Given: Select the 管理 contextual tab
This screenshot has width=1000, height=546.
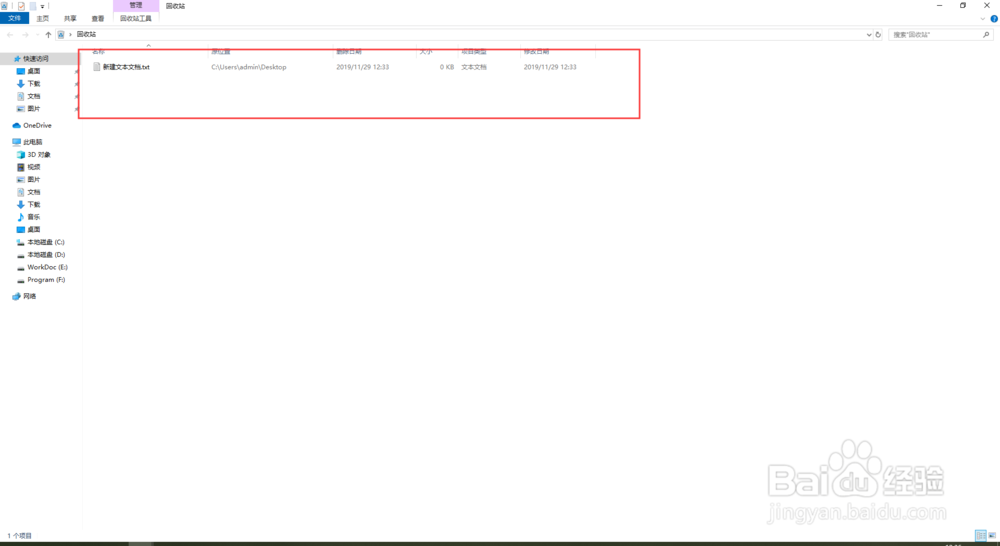Looking at the screenshot, I should coord(136,5).
